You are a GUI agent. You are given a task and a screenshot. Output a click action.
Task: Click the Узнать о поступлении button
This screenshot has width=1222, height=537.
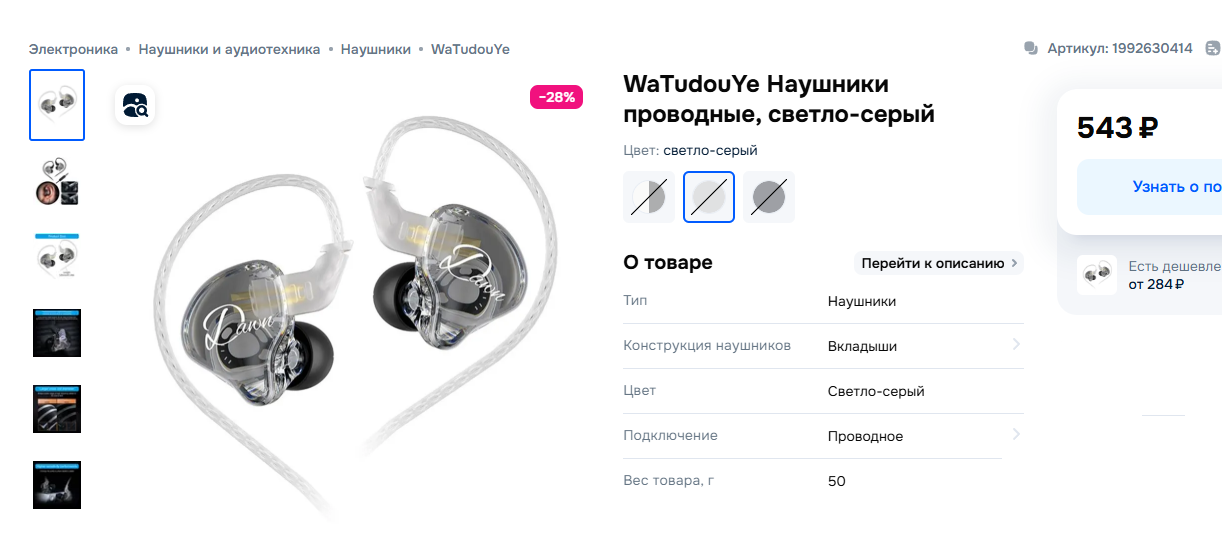click(1149, 187)
